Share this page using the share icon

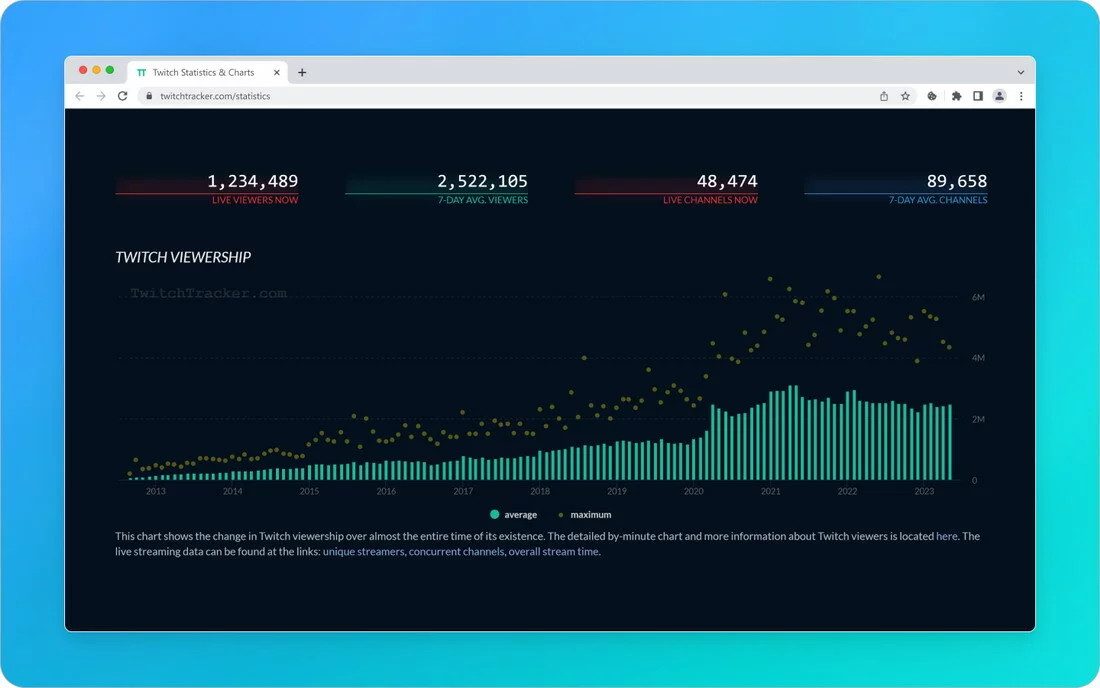(x=884, y=96)
